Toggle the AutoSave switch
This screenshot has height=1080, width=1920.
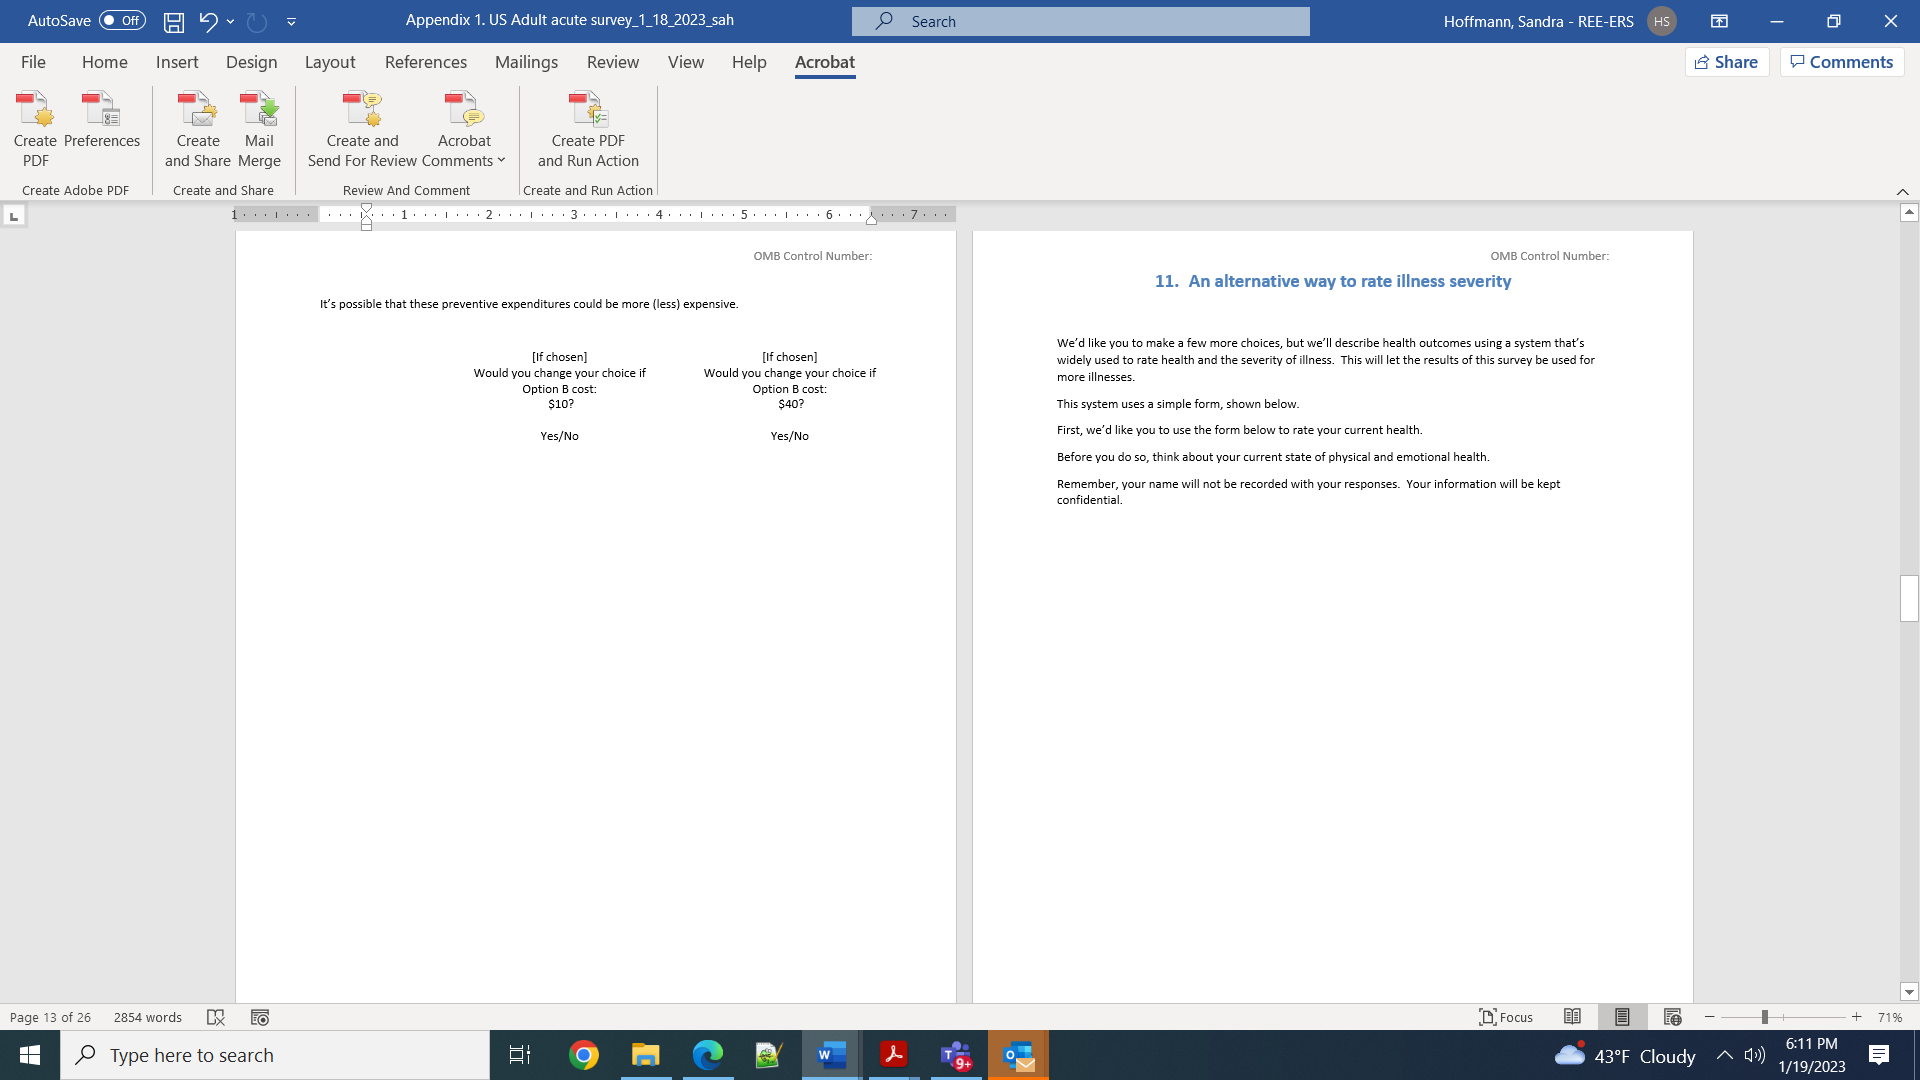click(x=122, y=21)
